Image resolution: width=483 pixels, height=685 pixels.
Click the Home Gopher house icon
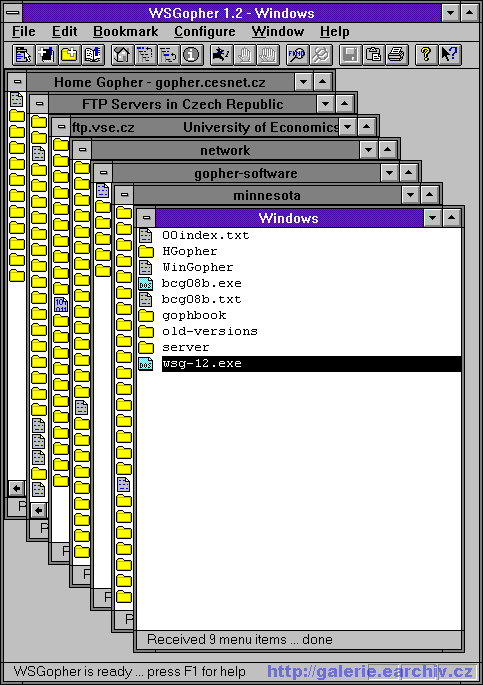coord(122,55)
